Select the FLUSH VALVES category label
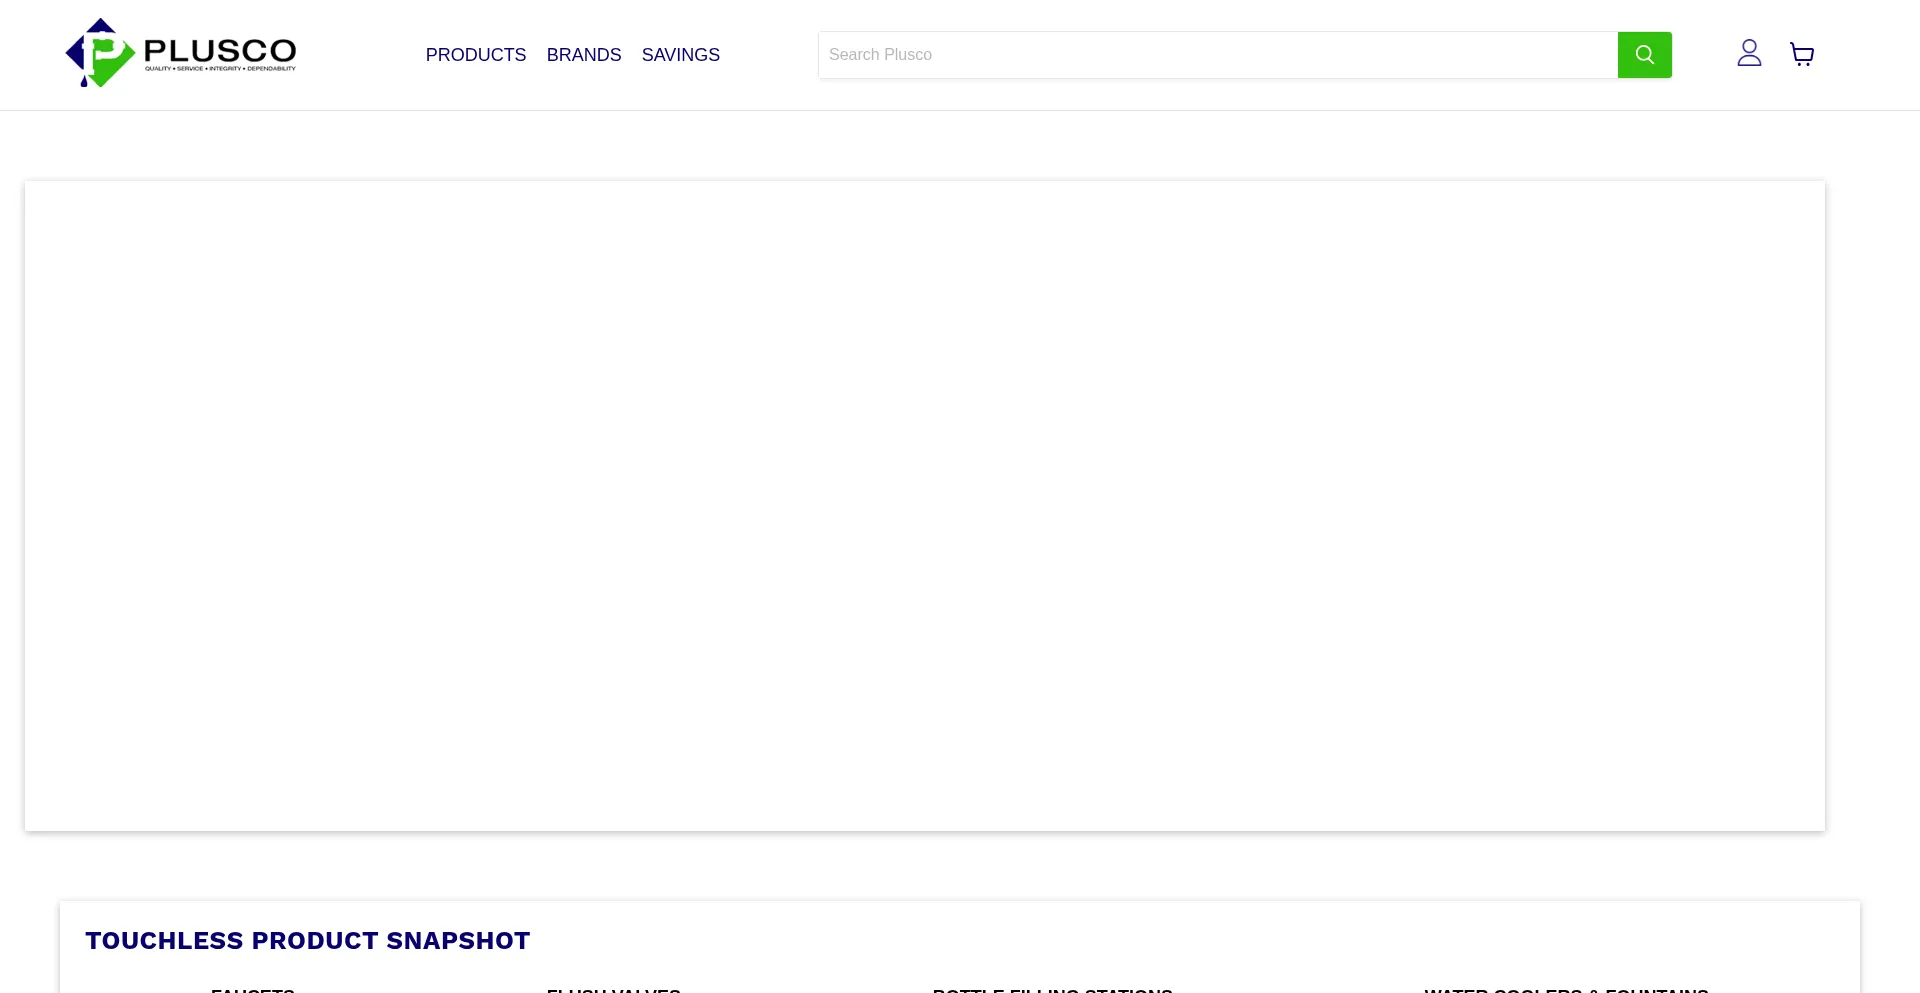Viewport: 1920px width, 993px height. 613,989
